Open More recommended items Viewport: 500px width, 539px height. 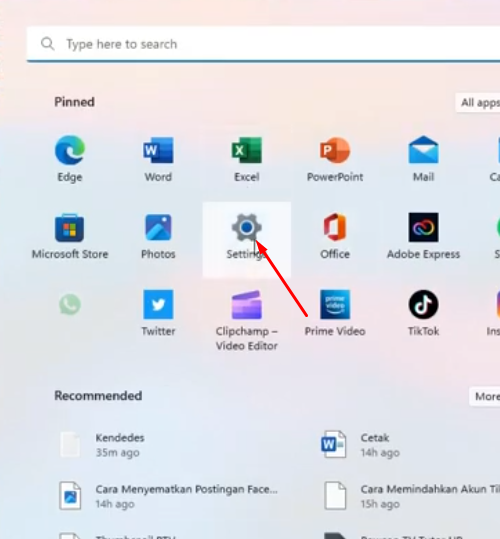pos(485,396)
